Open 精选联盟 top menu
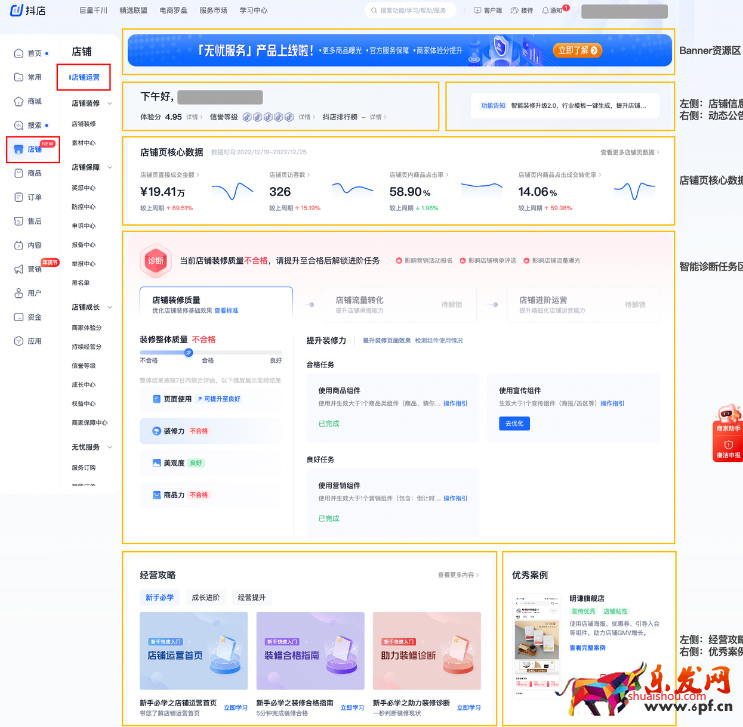Viewport: 743px width, 727px height. pyautogui.click(x=134, y=10)
